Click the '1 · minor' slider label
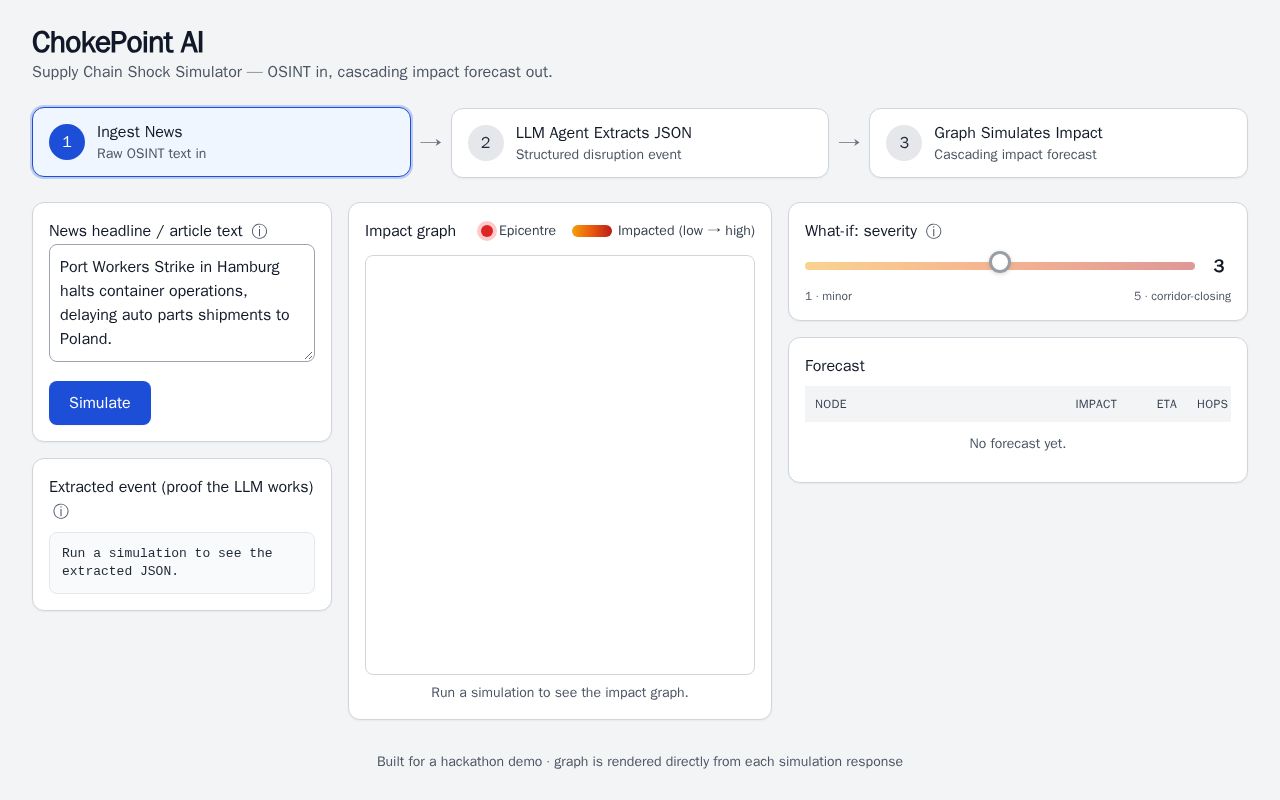The image size is (1280, 800). (829, 296)
